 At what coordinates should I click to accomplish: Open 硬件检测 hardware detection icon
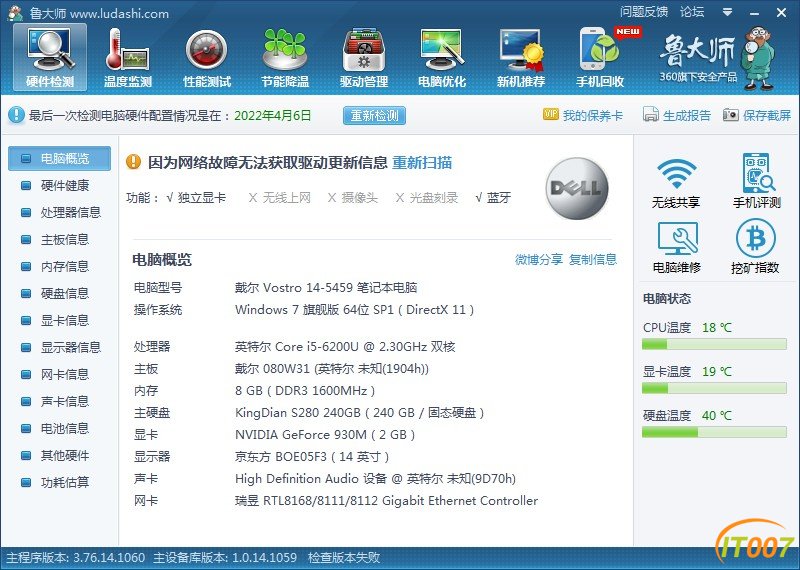pyautogui.click(x=50, y=58)
